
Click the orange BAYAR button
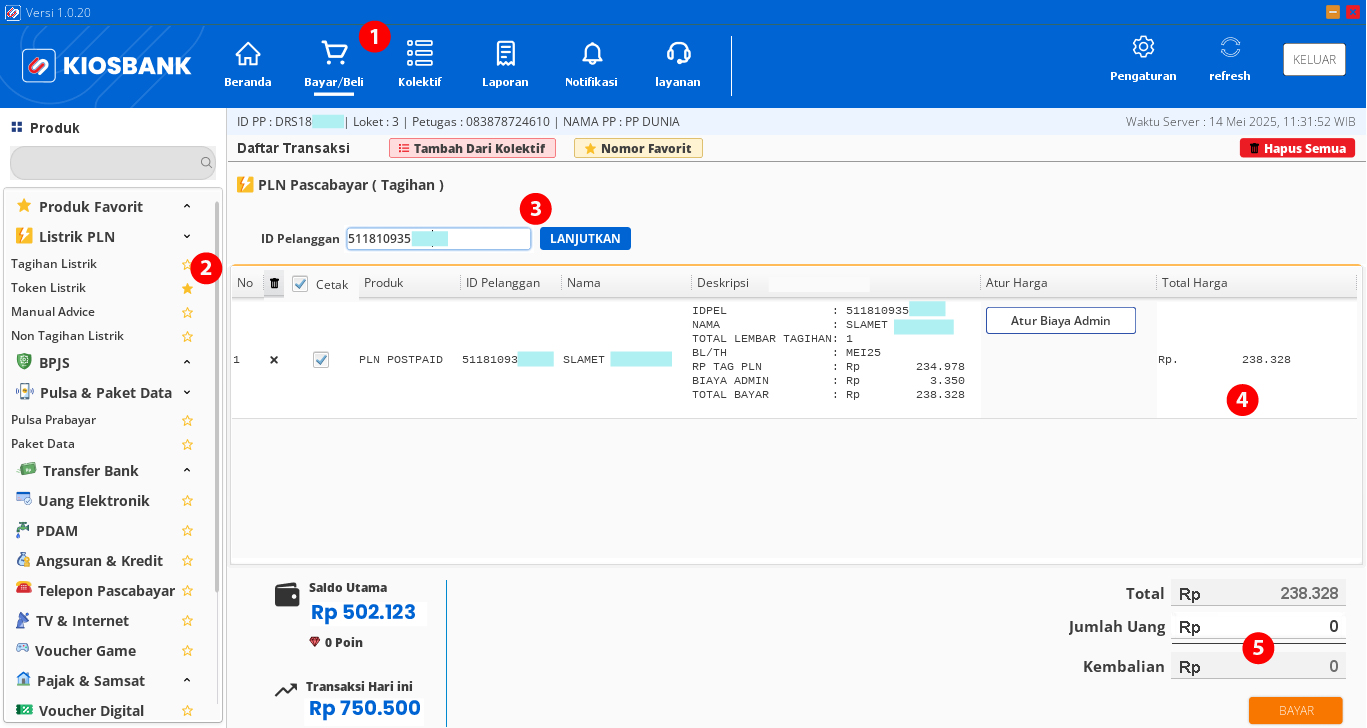point(1296,711)
